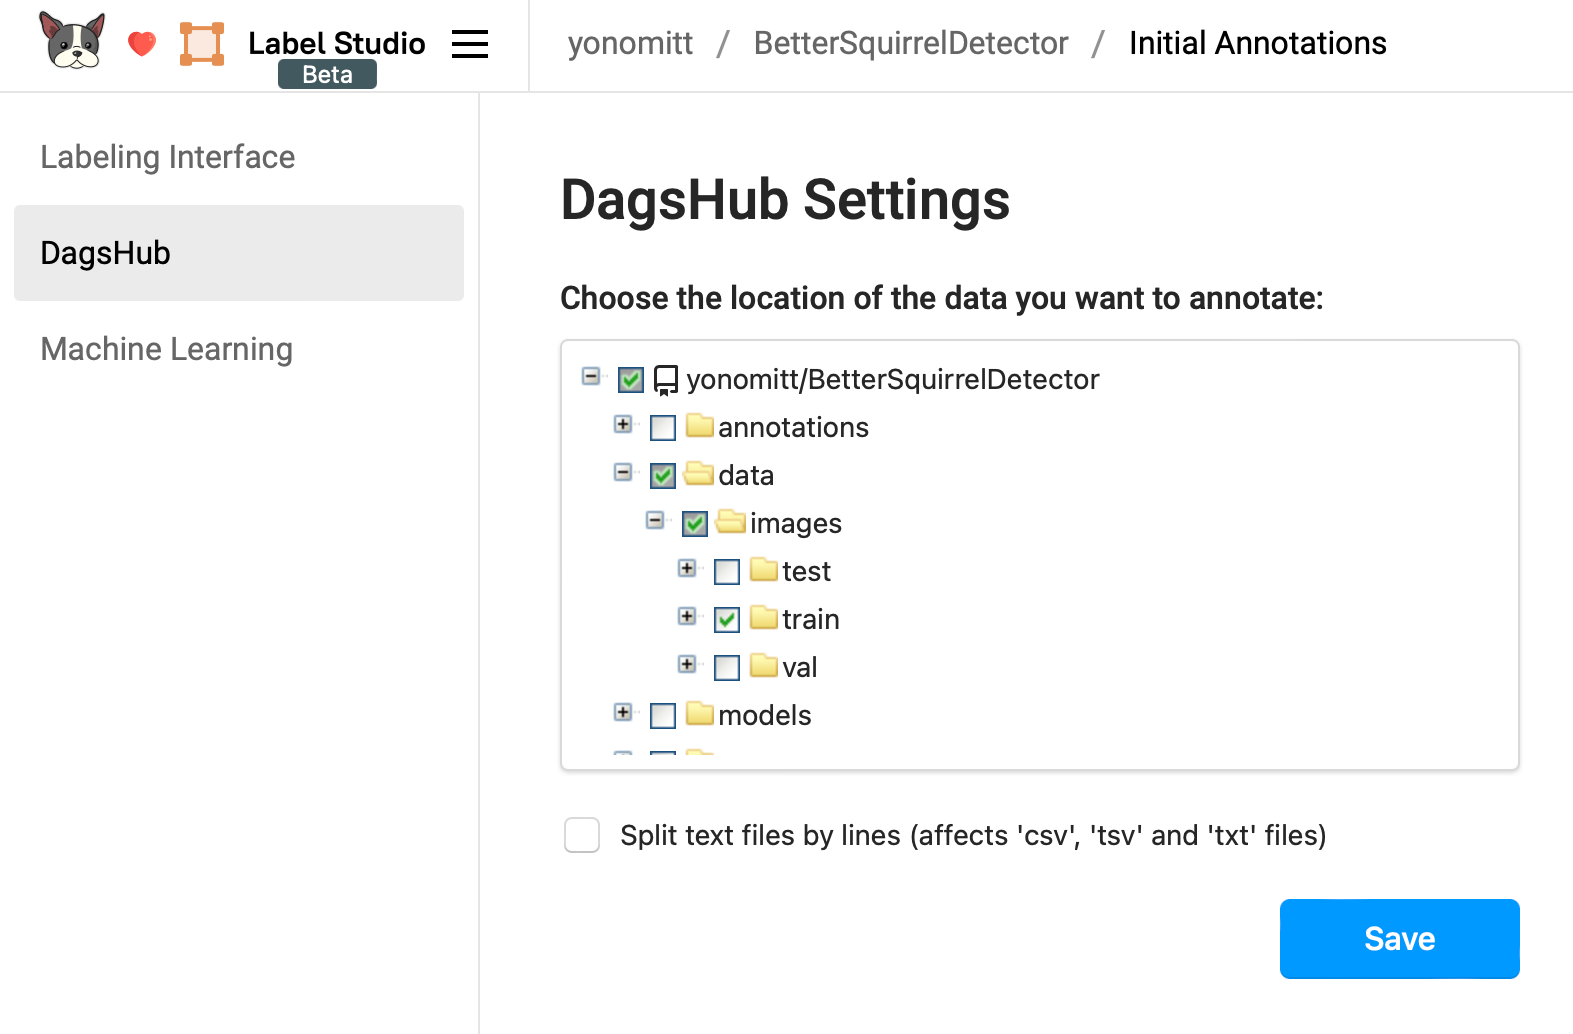
Task: Collapse the images folder
Action: tap(655, 520)
